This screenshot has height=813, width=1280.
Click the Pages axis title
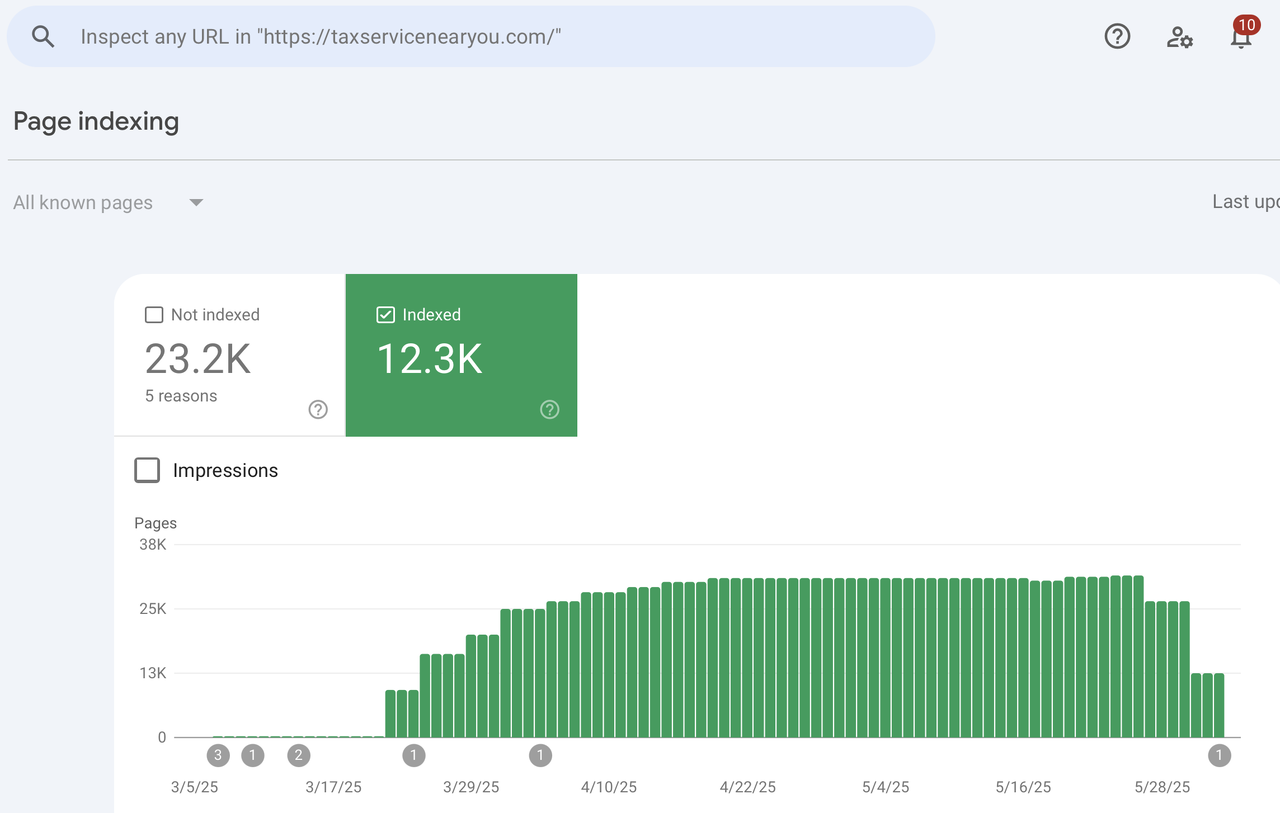point(156,523)
